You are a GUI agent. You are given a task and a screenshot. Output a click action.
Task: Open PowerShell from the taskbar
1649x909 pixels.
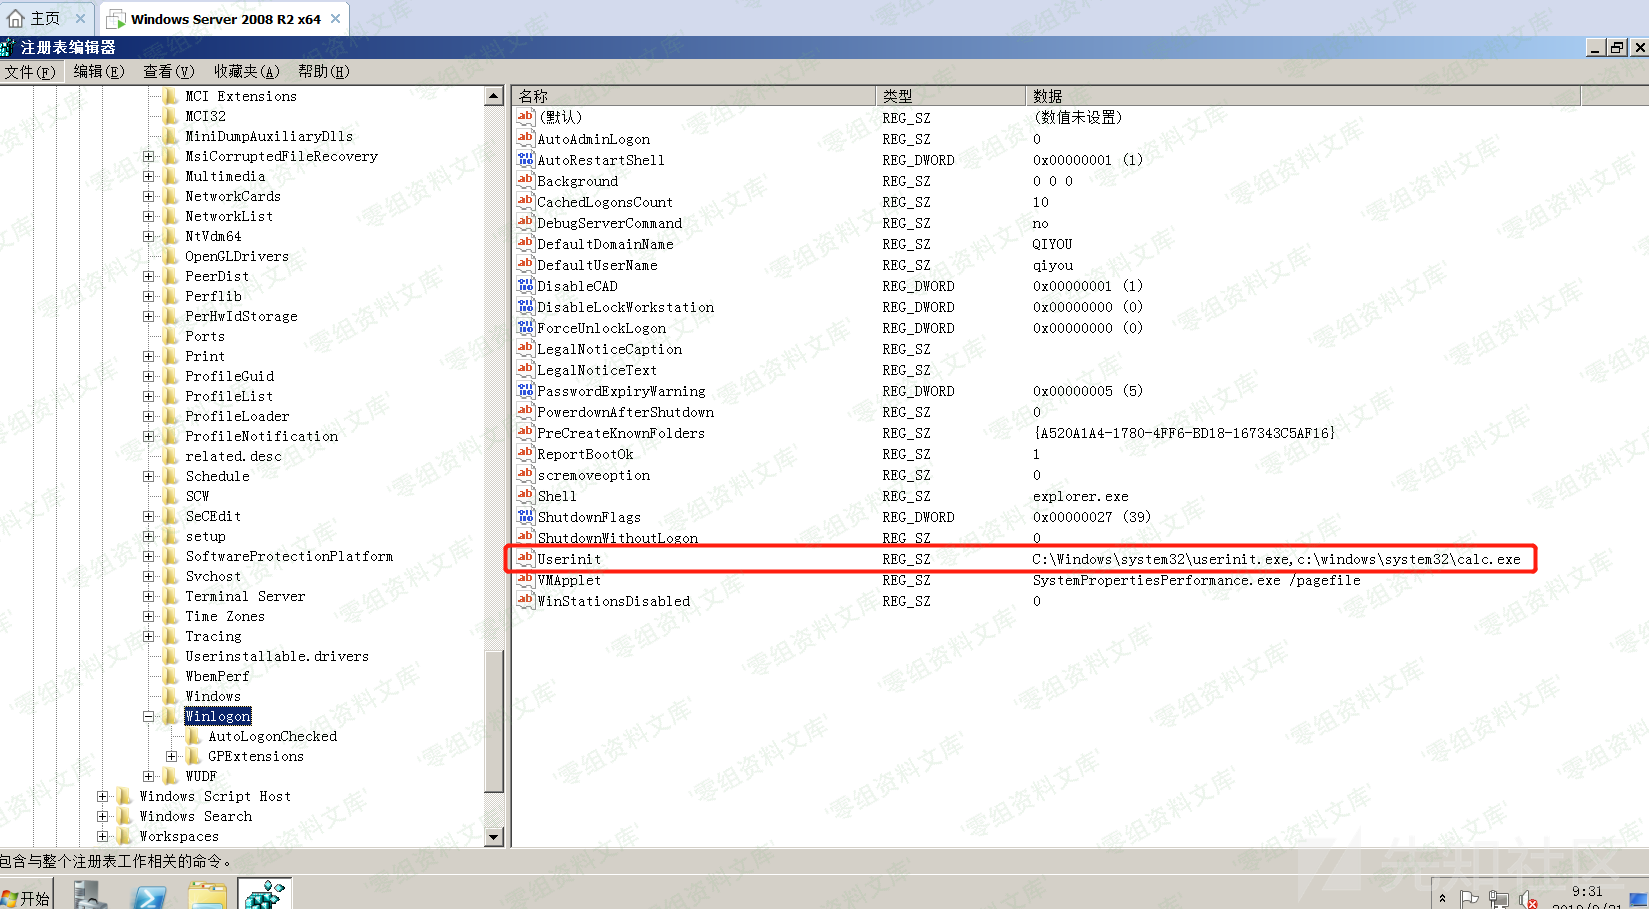(x=149, y=895)
